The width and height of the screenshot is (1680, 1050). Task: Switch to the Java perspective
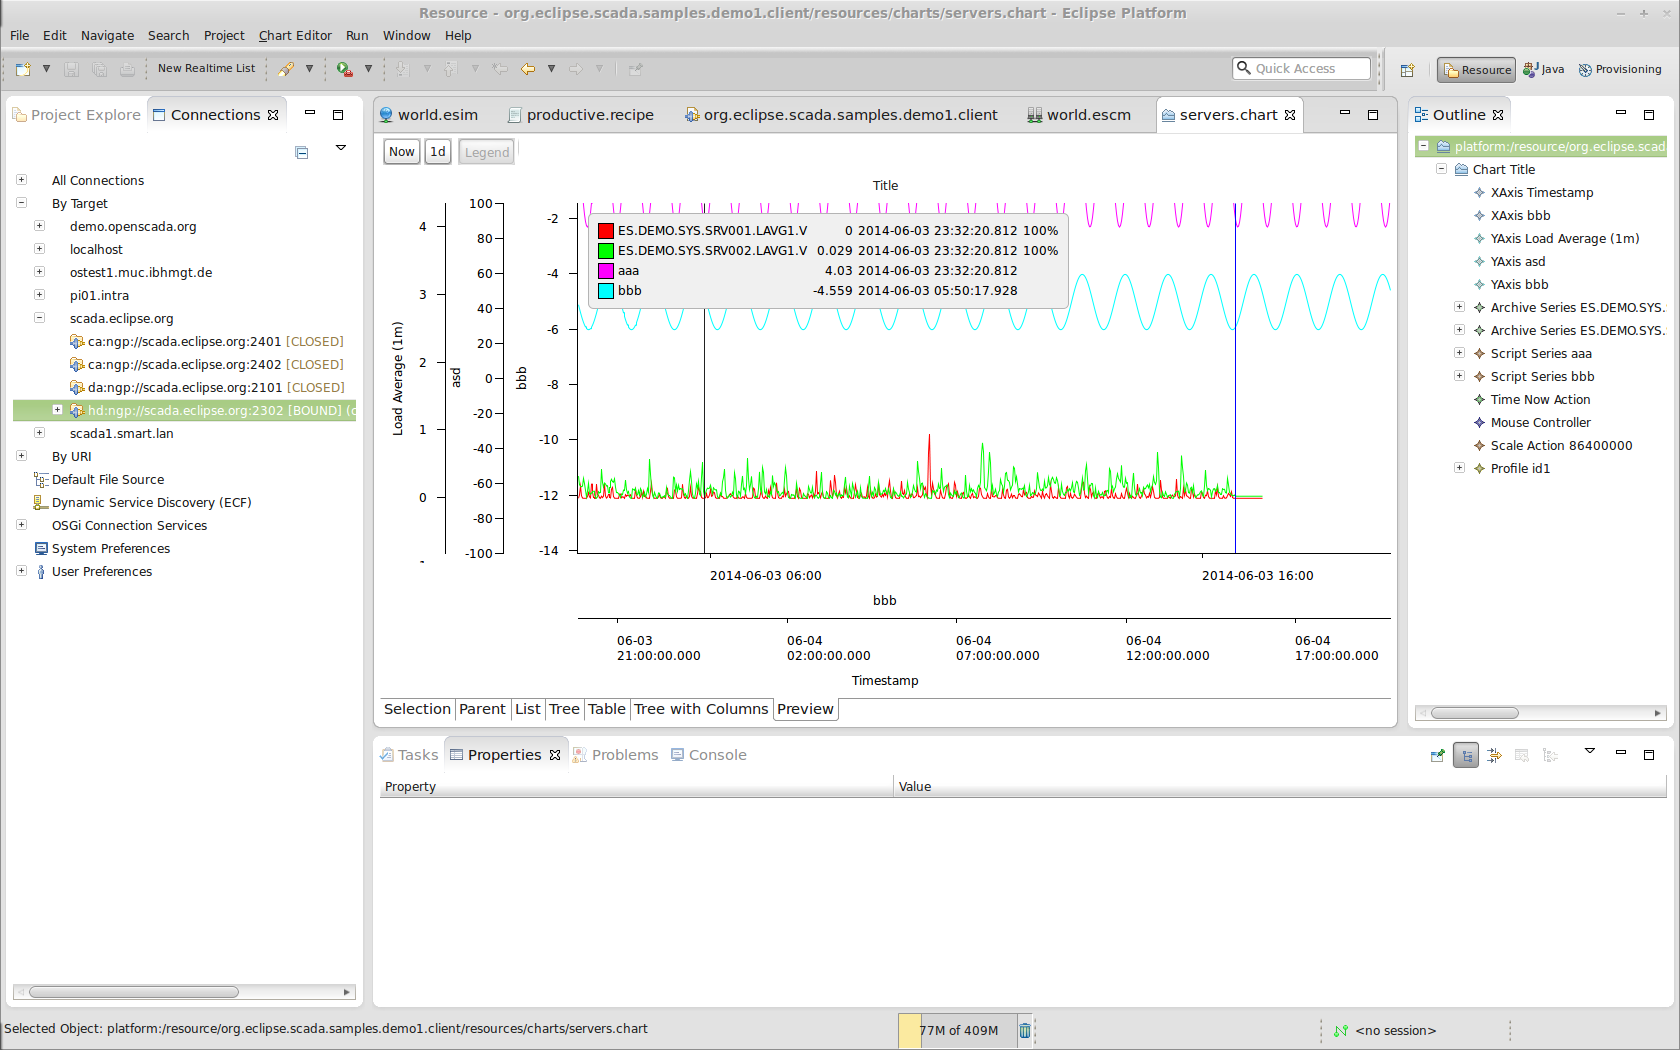click(1543, 70)
